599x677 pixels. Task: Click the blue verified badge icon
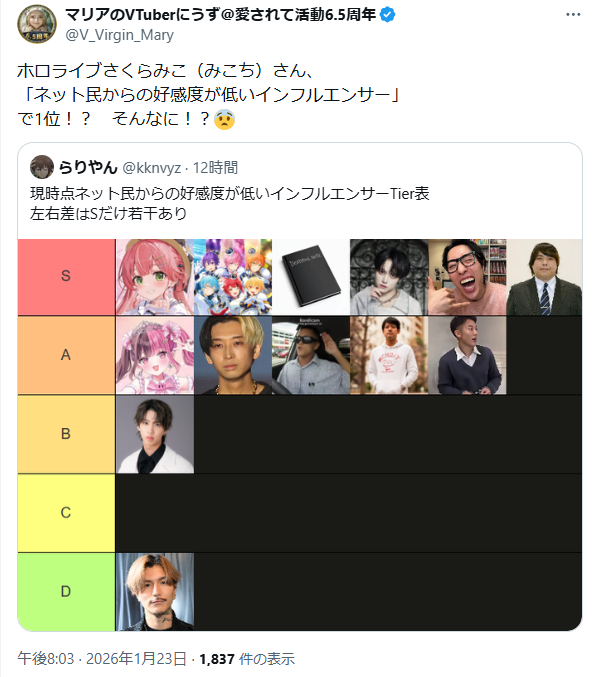[387, 15]
